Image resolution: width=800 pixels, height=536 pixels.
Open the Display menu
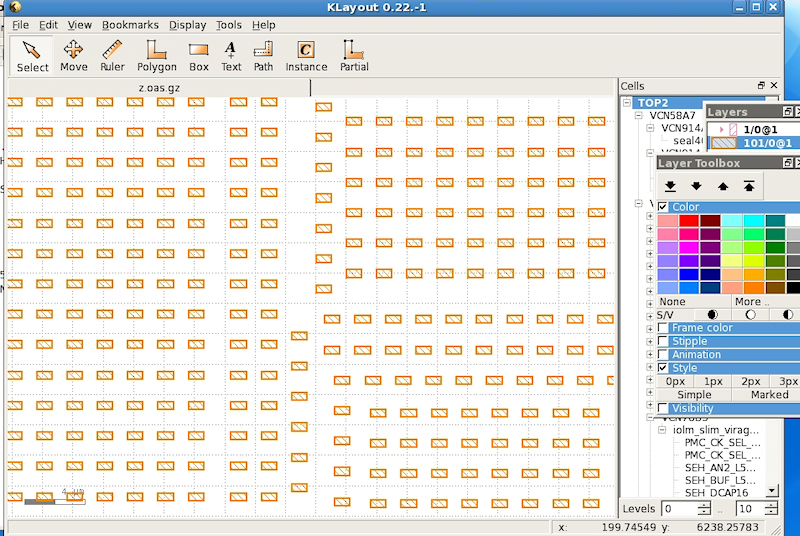tap(188, 25)
